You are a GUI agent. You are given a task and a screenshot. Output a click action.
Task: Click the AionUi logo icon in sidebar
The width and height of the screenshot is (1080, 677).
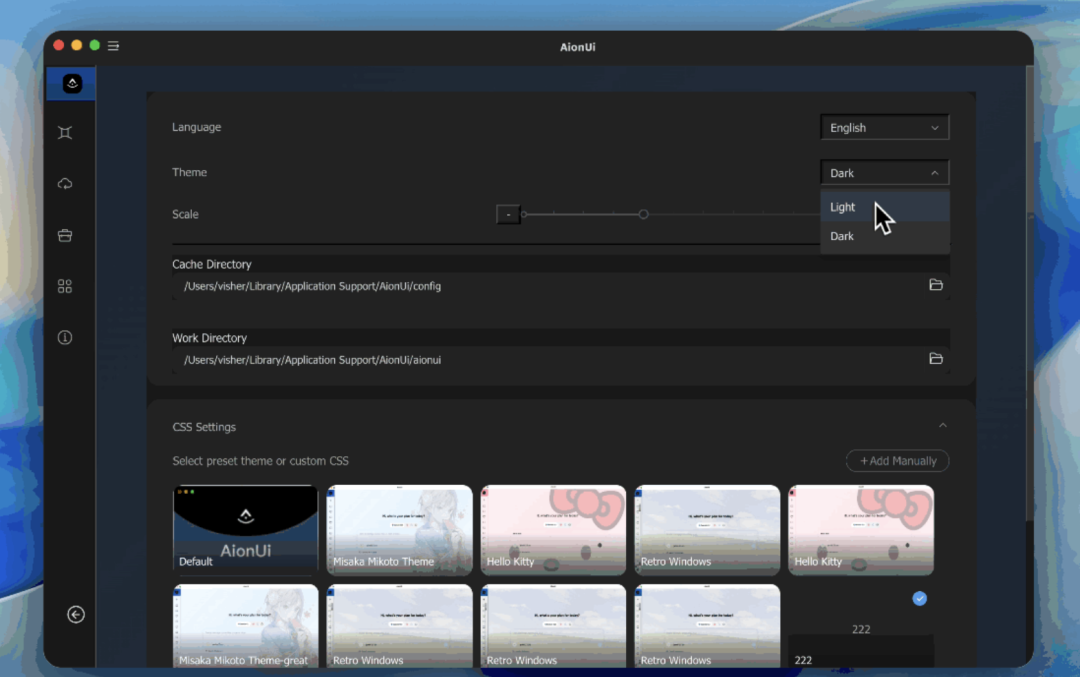[71, 84]
